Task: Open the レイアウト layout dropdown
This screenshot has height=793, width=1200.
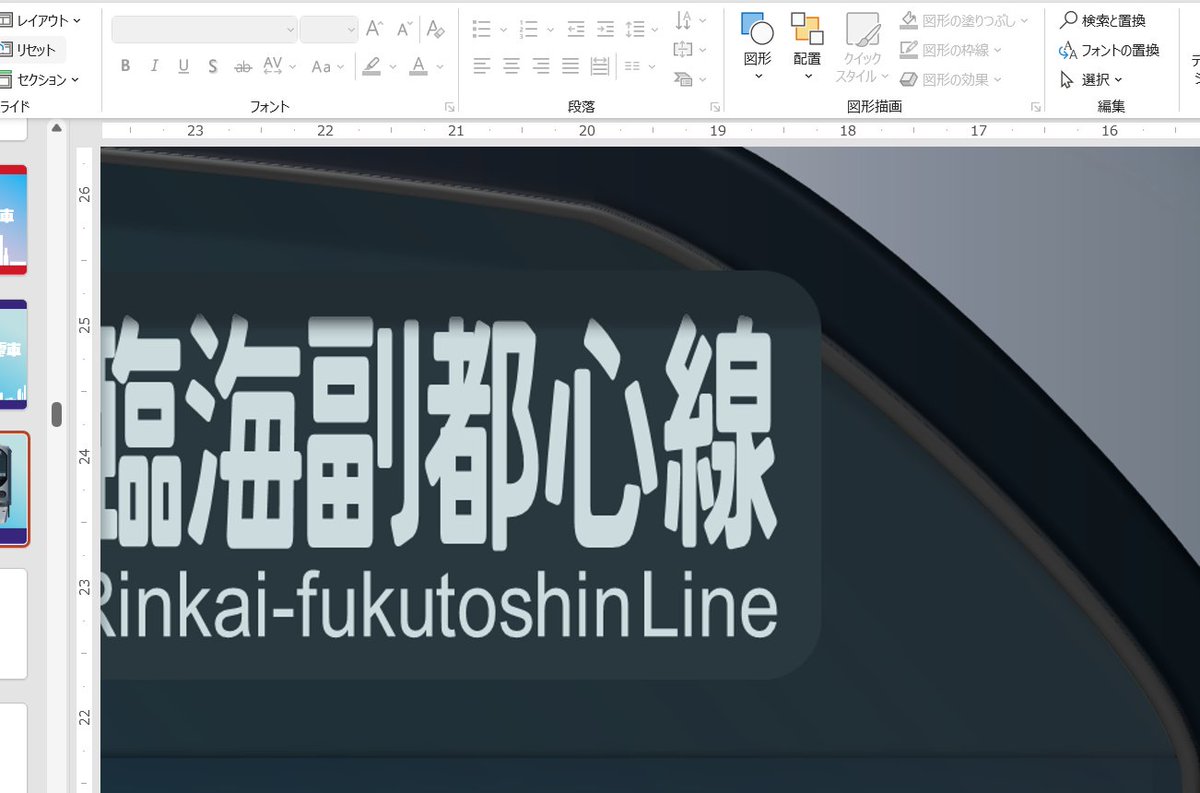Action: pyautogui.click(x=41, y=20)
